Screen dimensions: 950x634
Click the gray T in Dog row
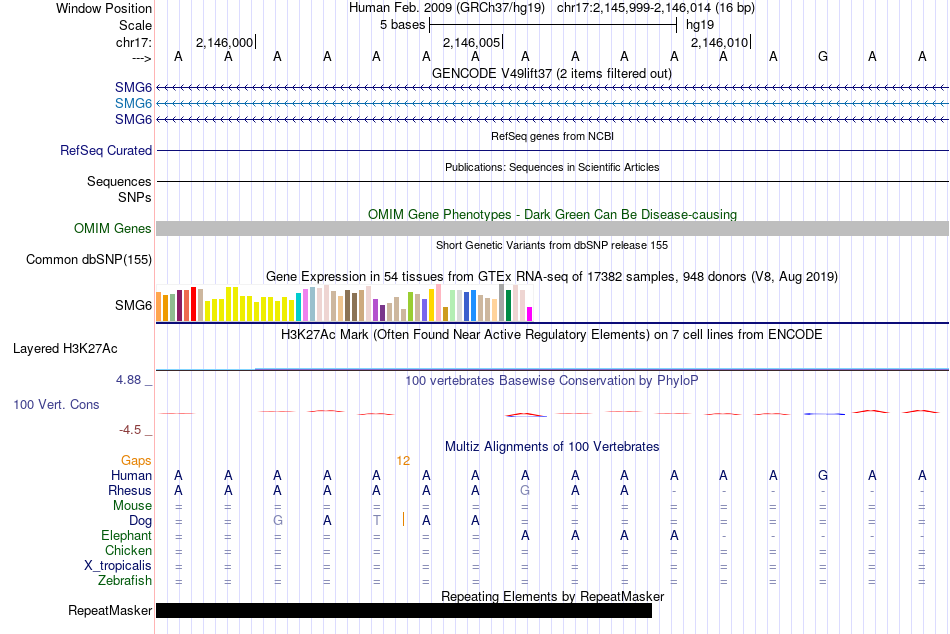point(376,521)
